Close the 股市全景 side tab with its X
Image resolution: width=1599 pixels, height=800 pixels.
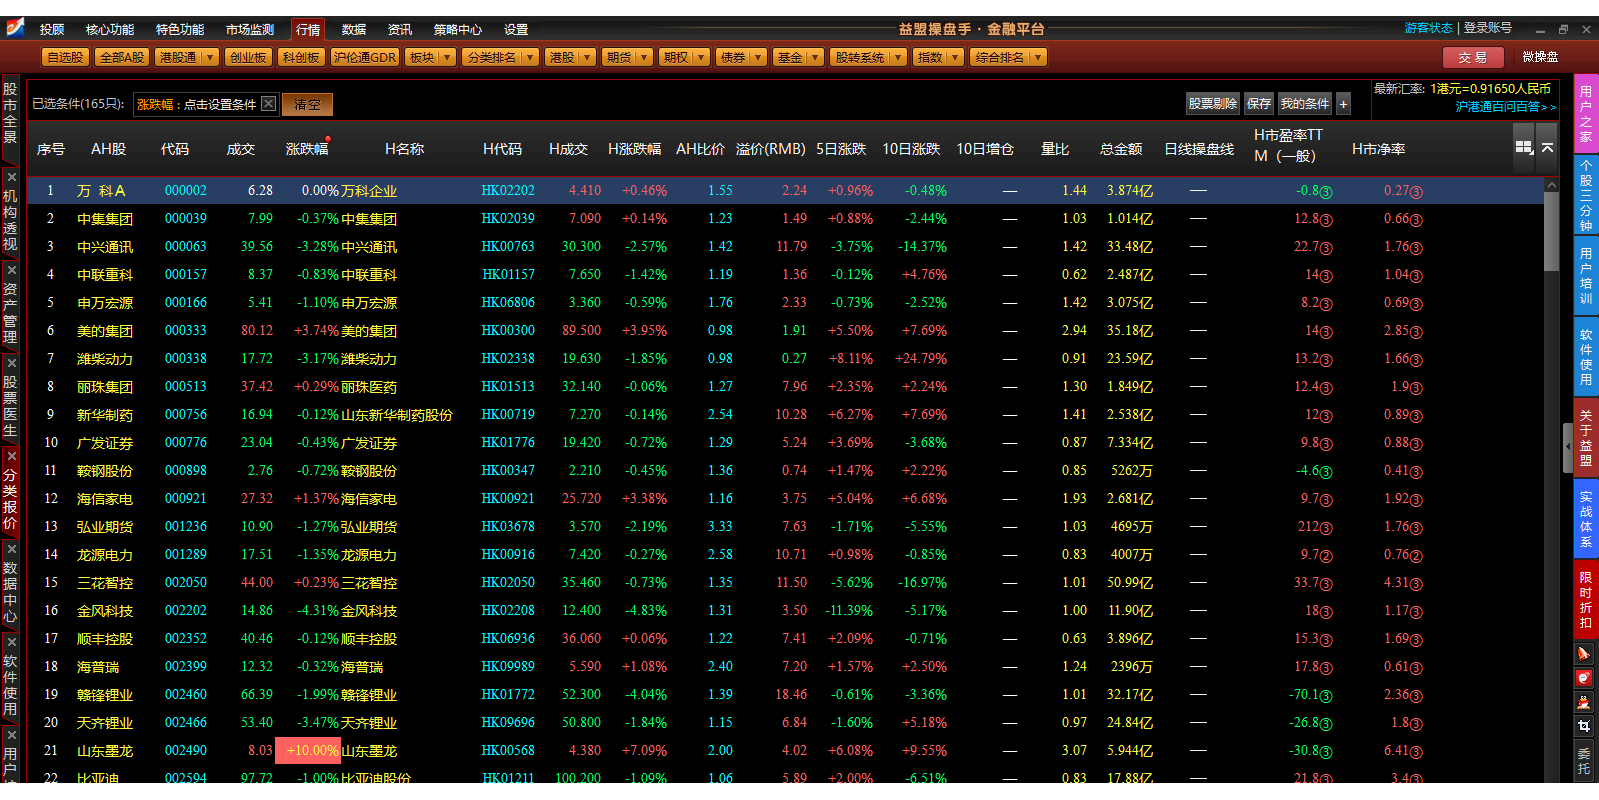[10, 177]
